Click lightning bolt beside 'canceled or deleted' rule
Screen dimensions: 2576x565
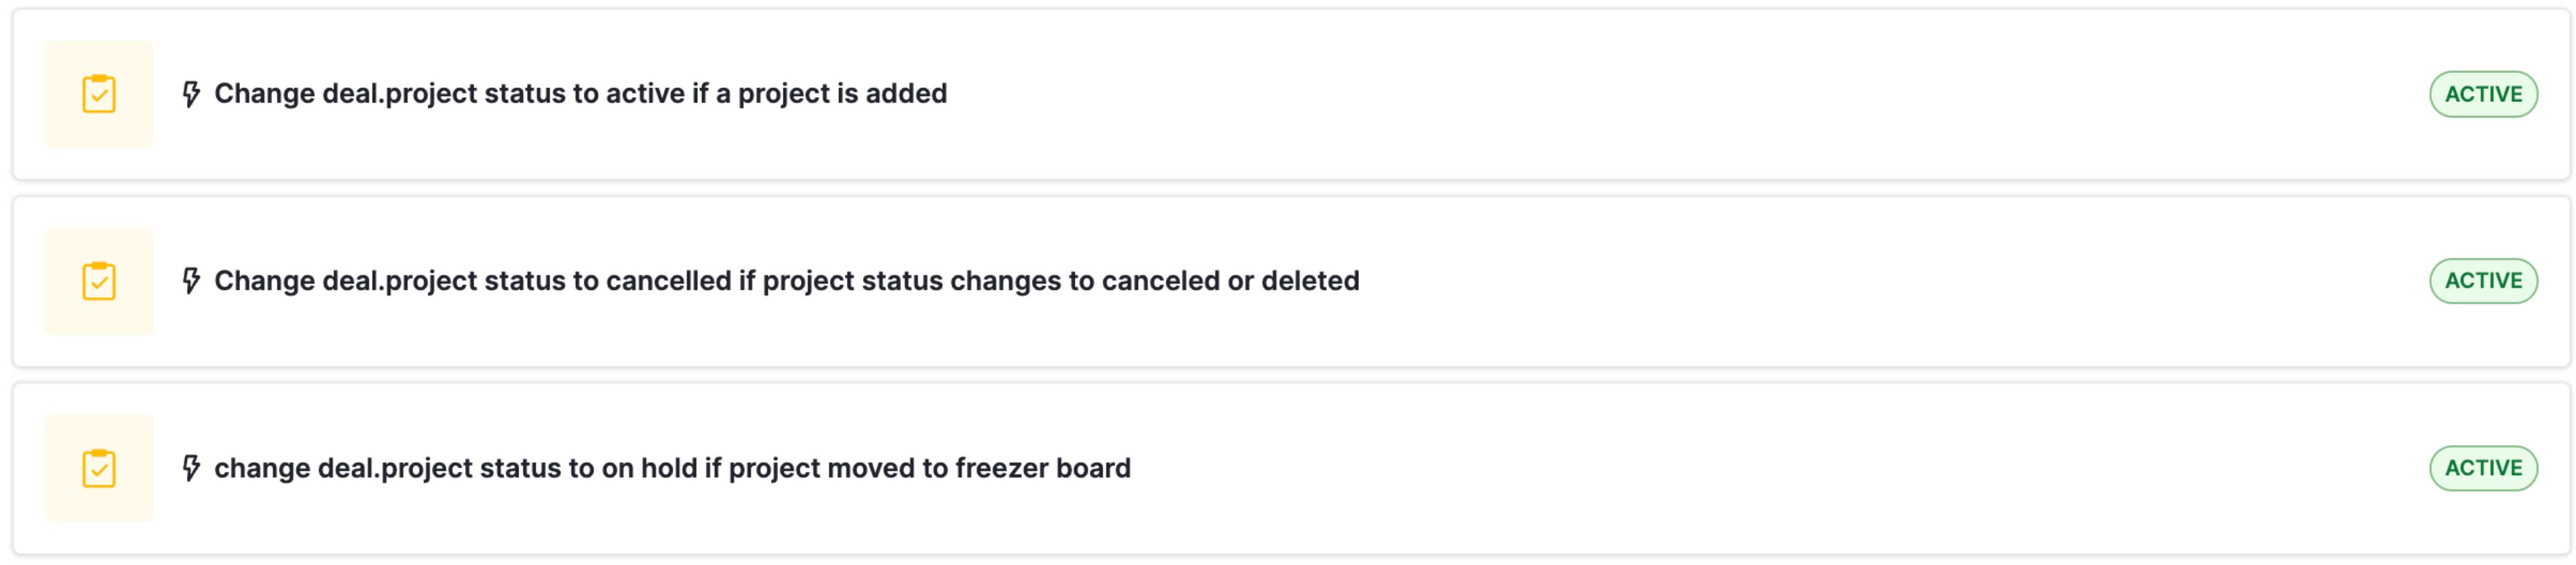pyautogui.click(x=191, y=281)
